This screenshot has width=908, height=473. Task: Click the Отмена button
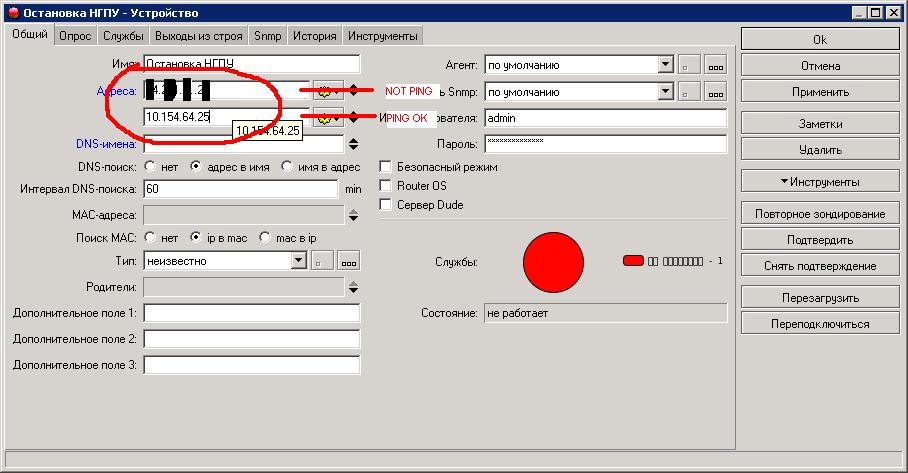(820, 65)
